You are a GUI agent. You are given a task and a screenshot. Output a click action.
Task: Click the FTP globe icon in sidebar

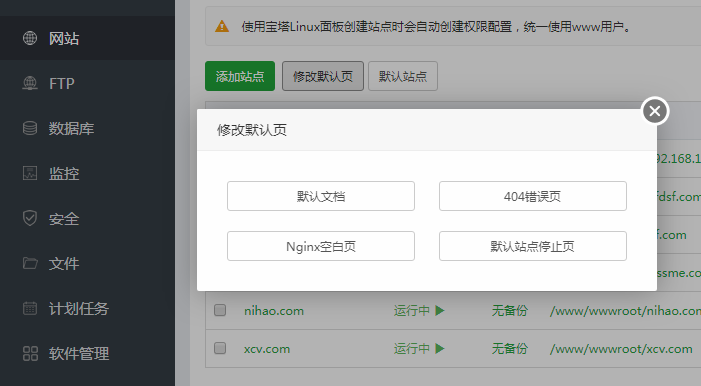(x=30, y=83)
